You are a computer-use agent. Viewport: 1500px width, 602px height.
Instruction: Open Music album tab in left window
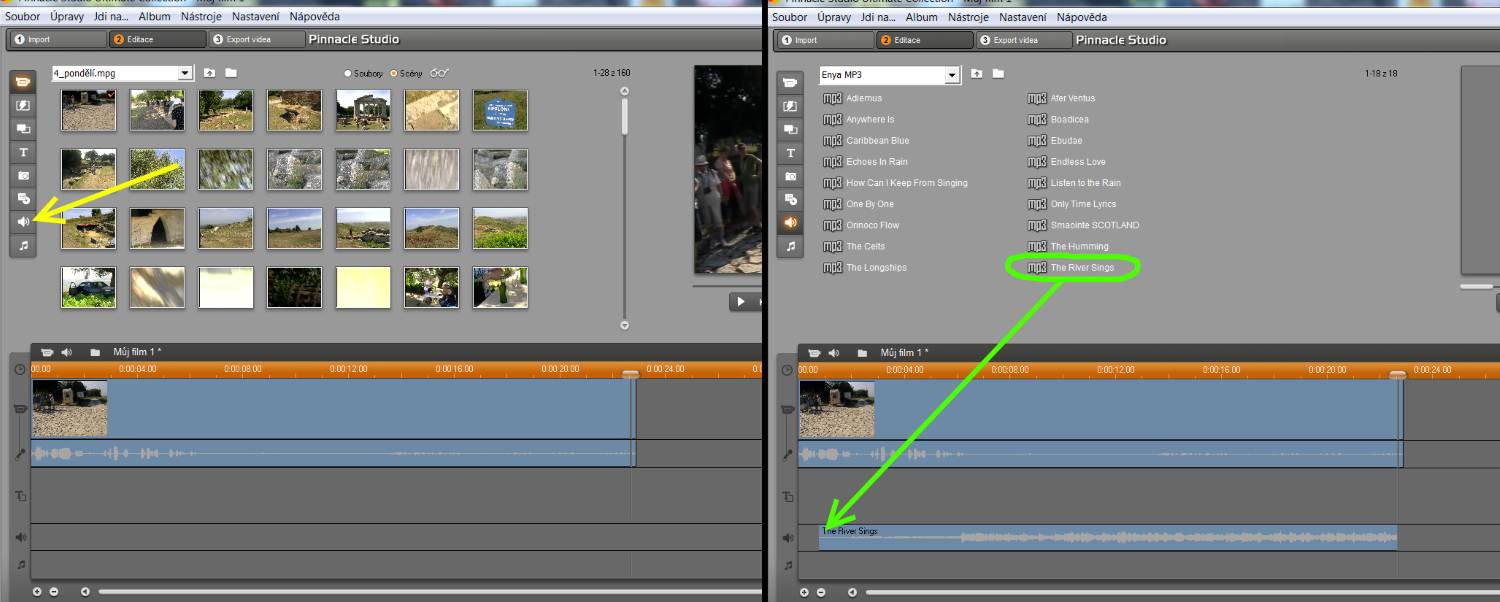coord(23,245)
